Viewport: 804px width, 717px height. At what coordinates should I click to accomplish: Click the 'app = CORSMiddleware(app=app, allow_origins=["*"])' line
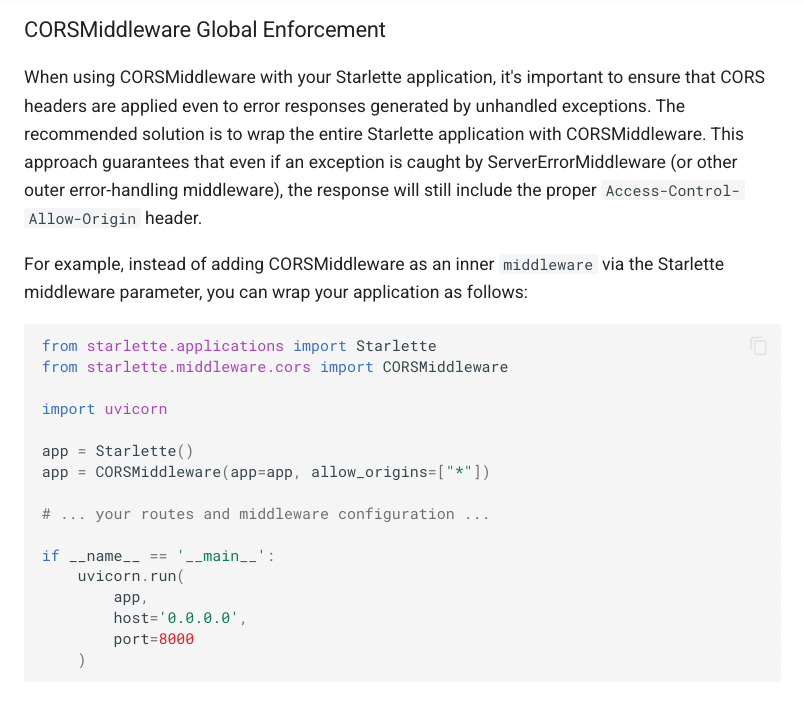(266, 472)
